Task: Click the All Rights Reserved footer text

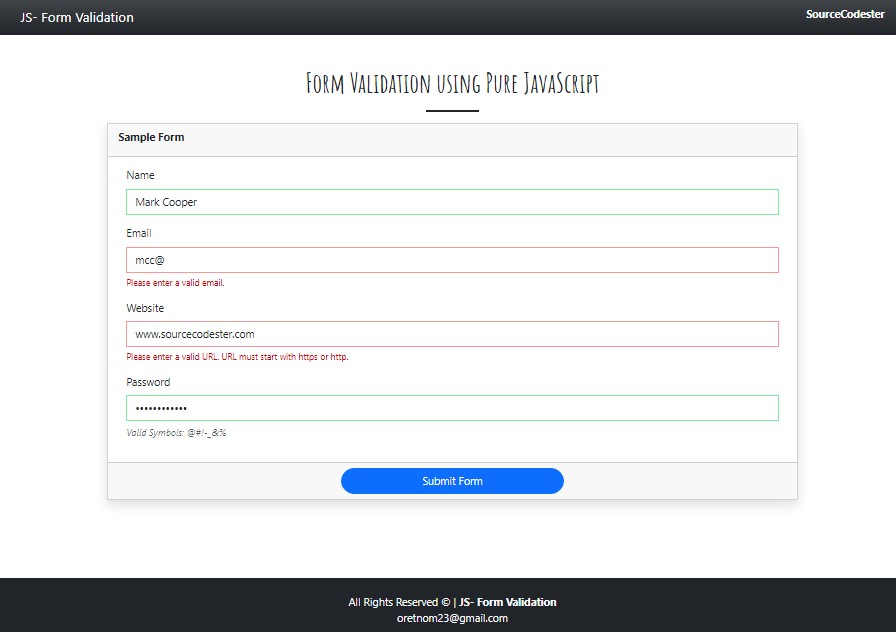Action: [393, 602]
